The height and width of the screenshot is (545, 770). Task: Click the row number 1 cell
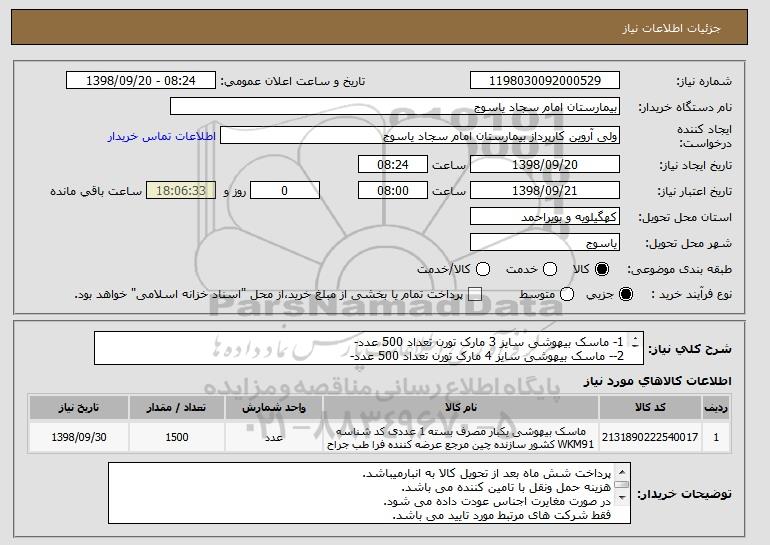point(716,437)
